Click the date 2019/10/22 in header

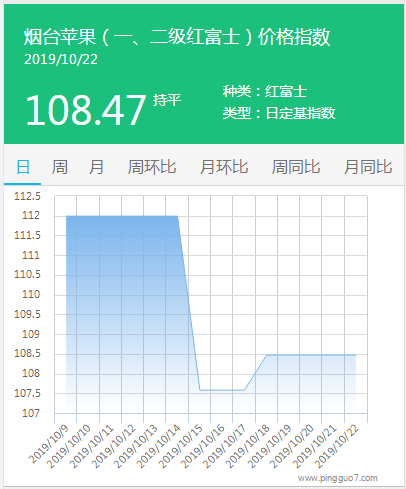[61, 59]
